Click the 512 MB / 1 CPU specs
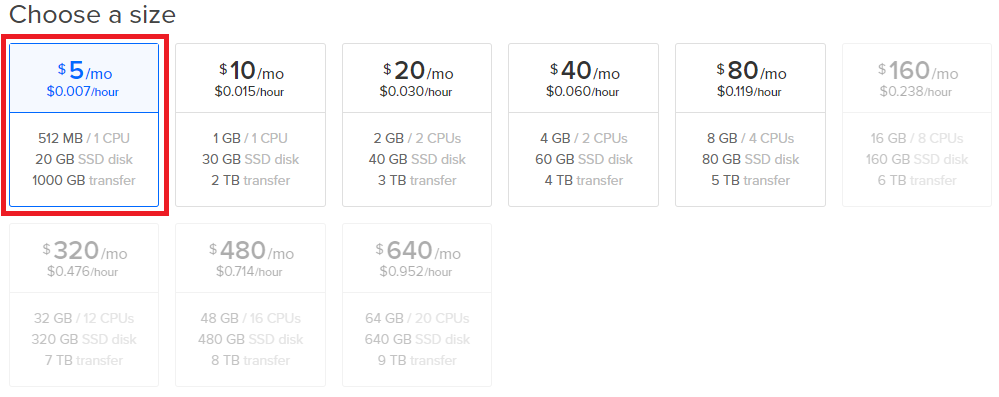 [x=84, y=138]
